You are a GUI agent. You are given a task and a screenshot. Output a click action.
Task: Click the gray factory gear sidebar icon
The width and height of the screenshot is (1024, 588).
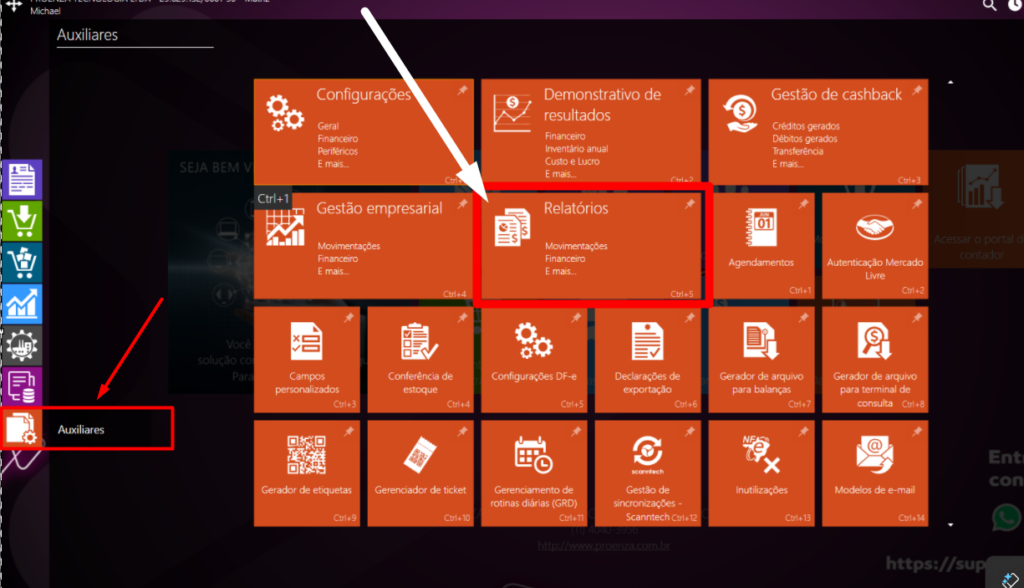point(22,345)
